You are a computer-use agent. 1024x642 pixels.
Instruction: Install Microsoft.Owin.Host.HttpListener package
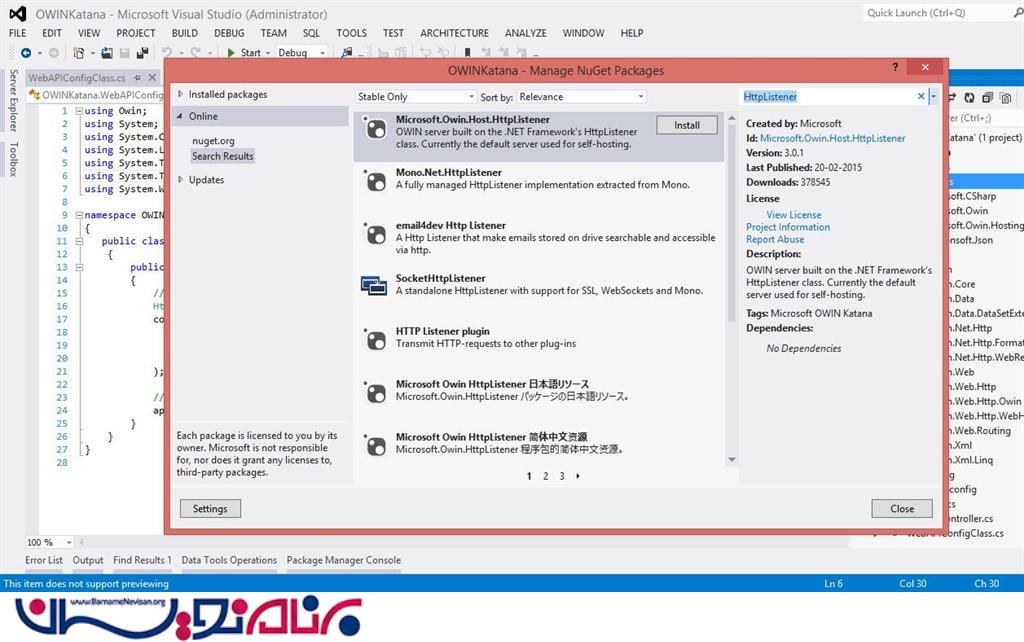686,125
